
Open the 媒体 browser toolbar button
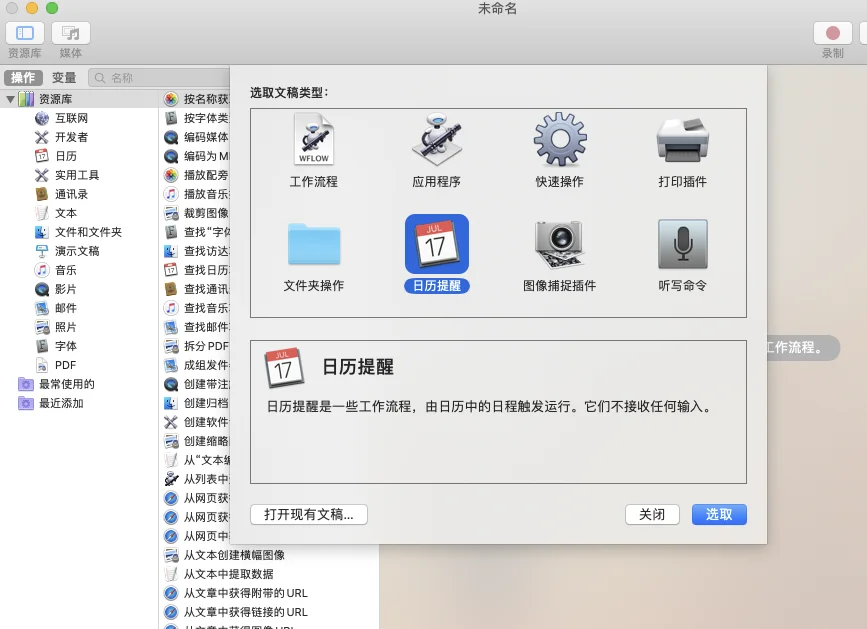point(71,33)
